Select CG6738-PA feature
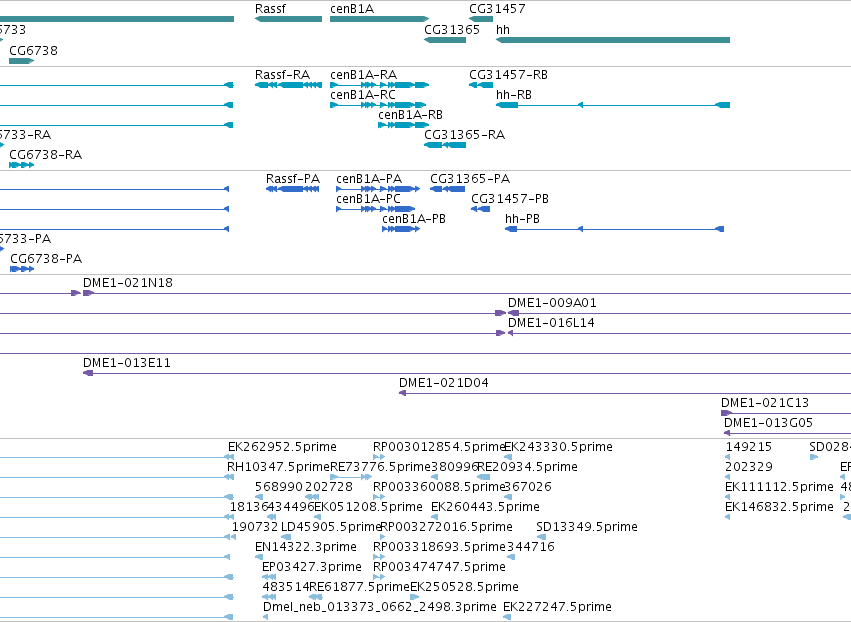The width and height of the screenshot is (851, 622). point(22,269)
